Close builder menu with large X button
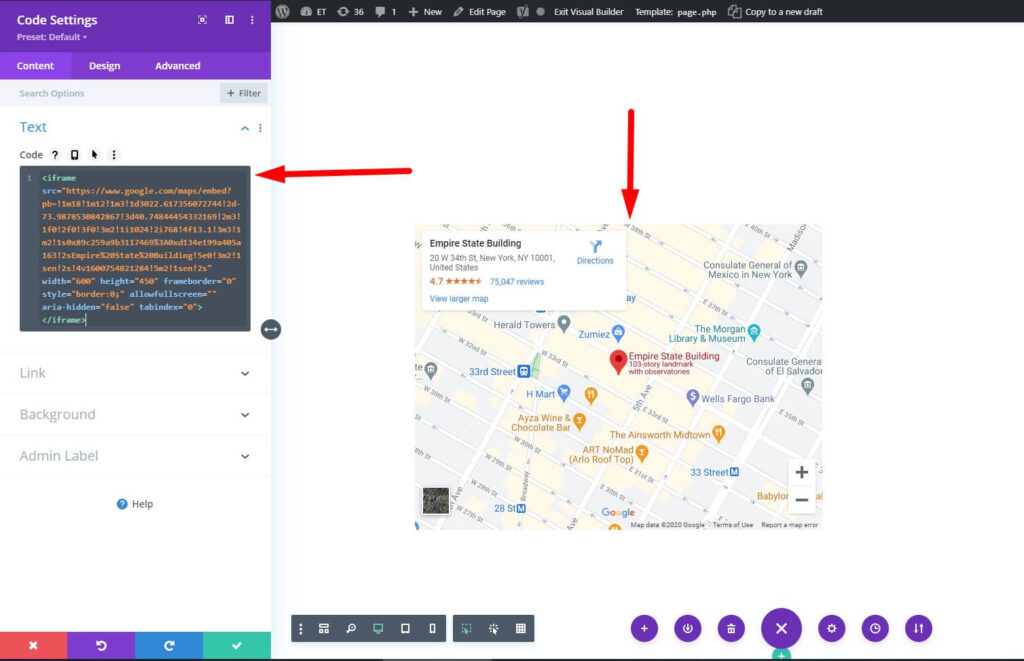Viewport: 1024px width, 661px height. tap(781, 629)
